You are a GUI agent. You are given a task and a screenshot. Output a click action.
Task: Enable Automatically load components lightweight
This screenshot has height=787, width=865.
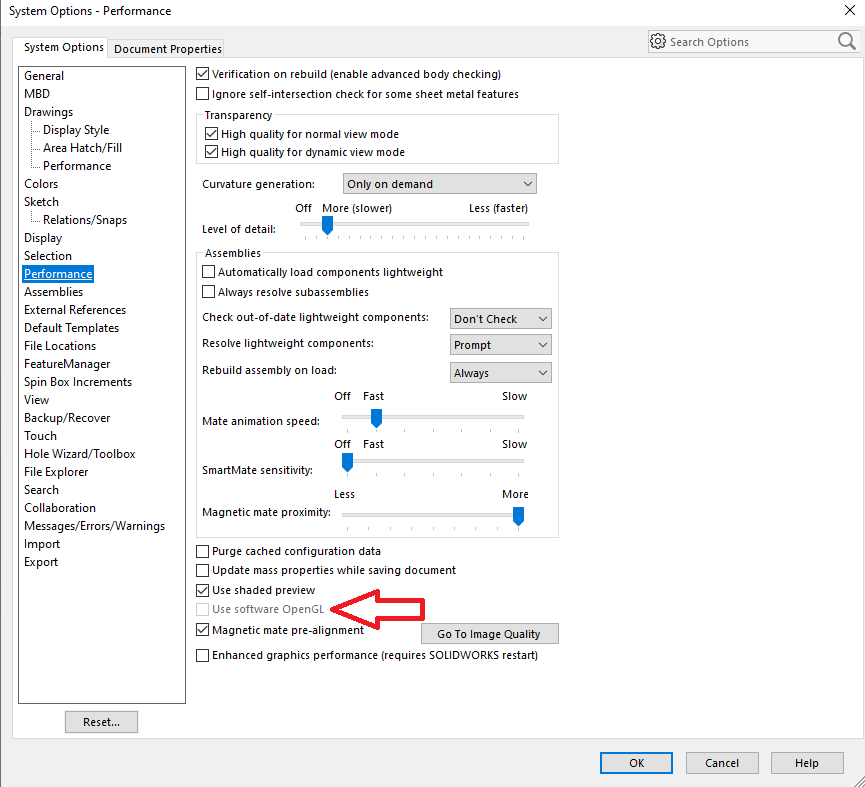coord(208,272)
